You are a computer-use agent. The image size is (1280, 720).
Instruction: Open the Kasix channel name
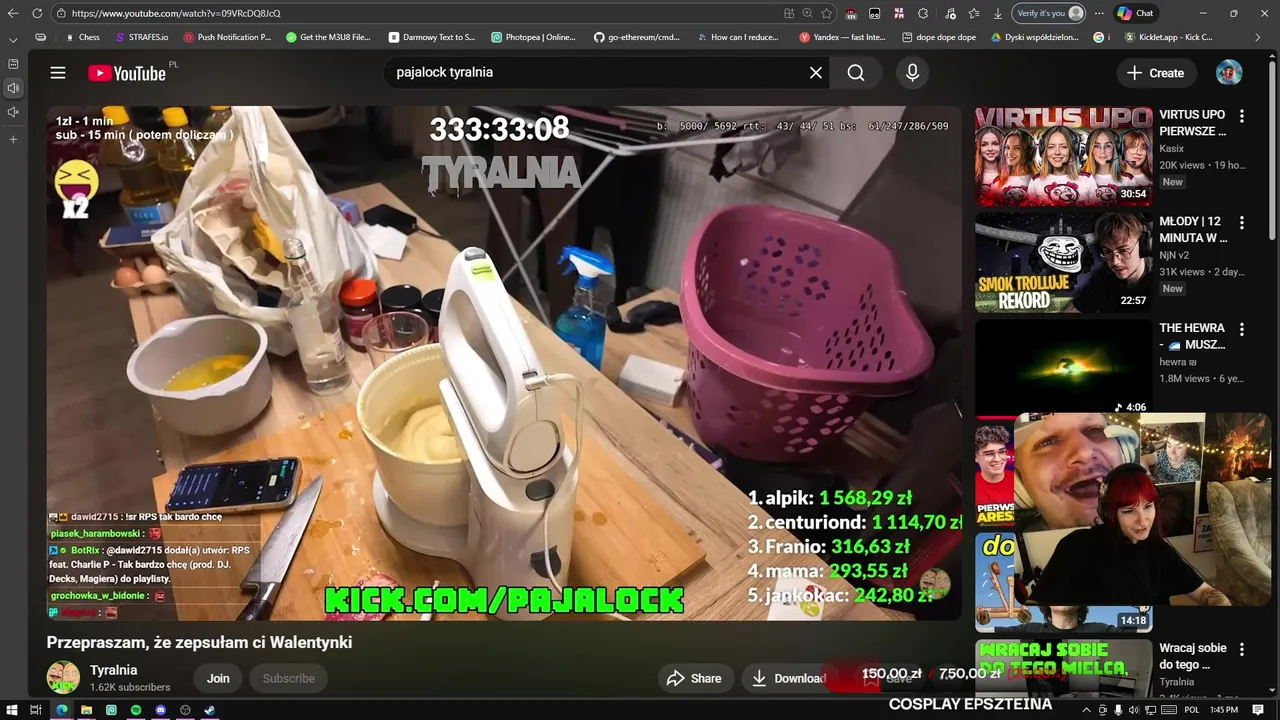1172,149
